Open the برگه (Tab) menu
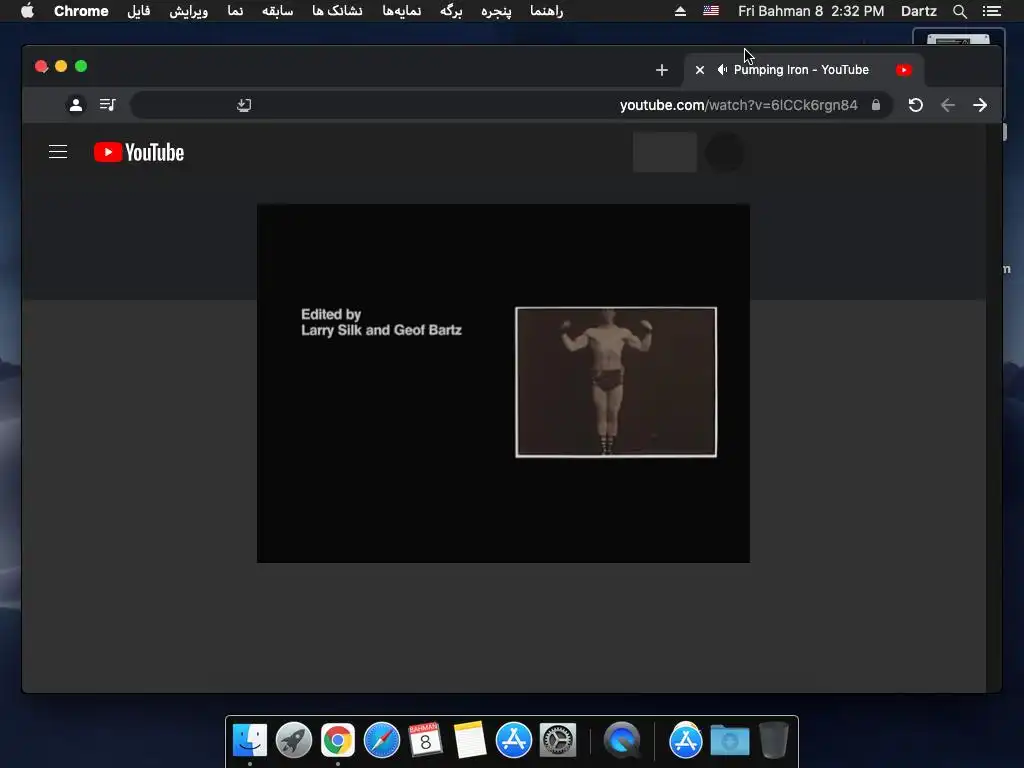Image resolution: width=1024 pixels, height=768 pixels. [451, 11]
